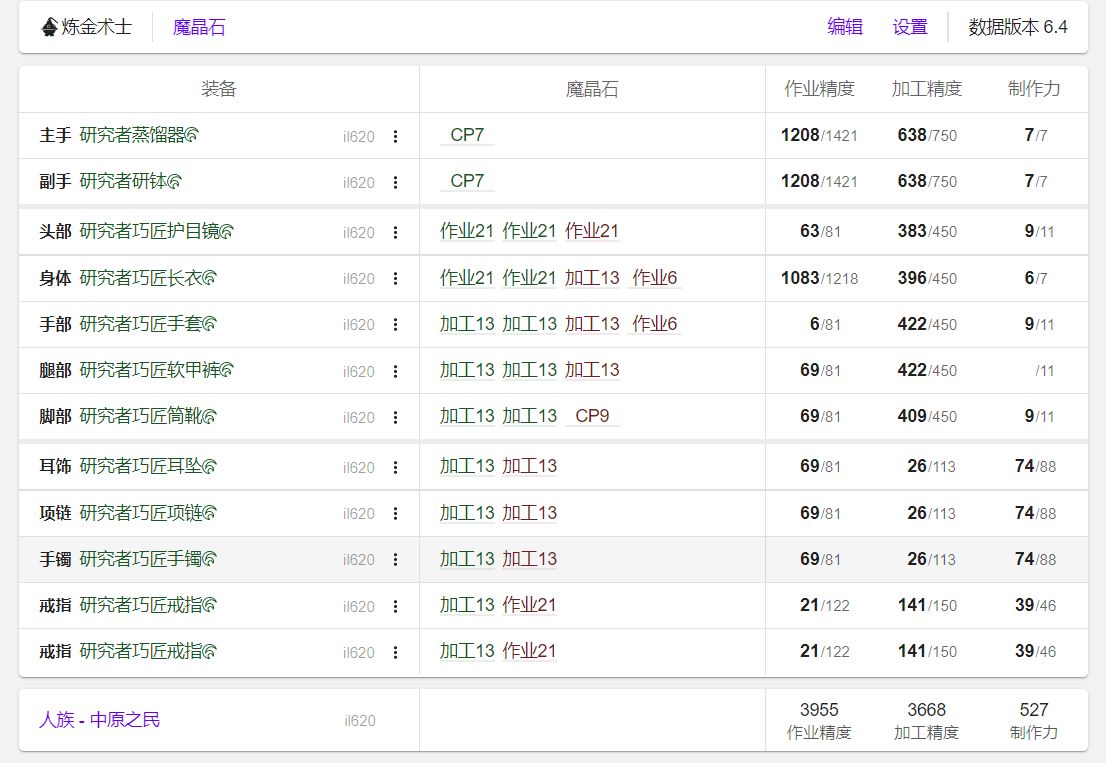Screen dimensions: 1106x763
Task: Select 人族 - 中原之民 race link
Action: 99,719
